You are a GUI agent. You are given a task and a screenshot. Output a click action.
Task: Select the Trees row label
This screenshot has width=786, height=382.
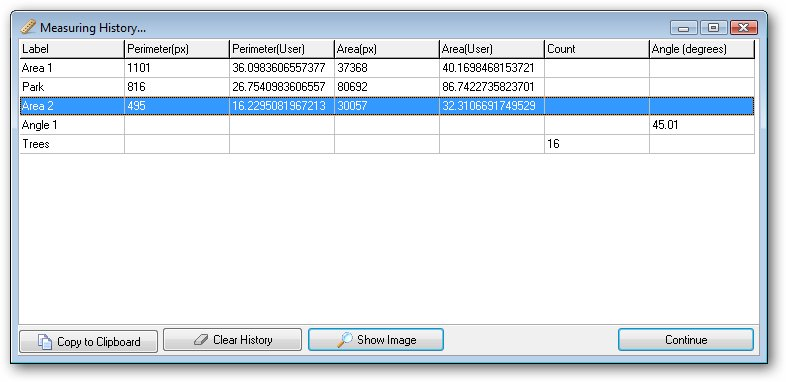(36, 144)
